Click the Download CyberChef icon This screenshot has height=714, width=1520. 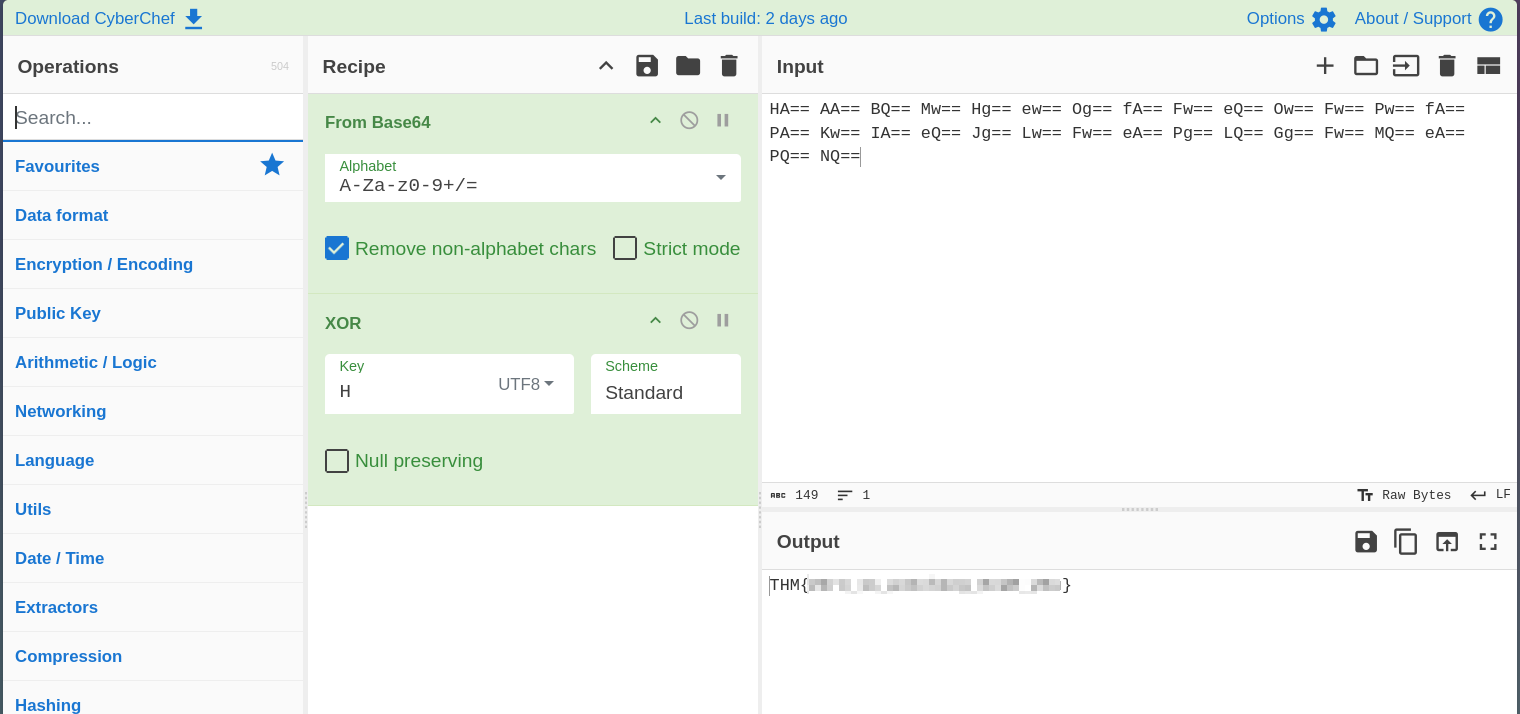(x=194, y=19)
